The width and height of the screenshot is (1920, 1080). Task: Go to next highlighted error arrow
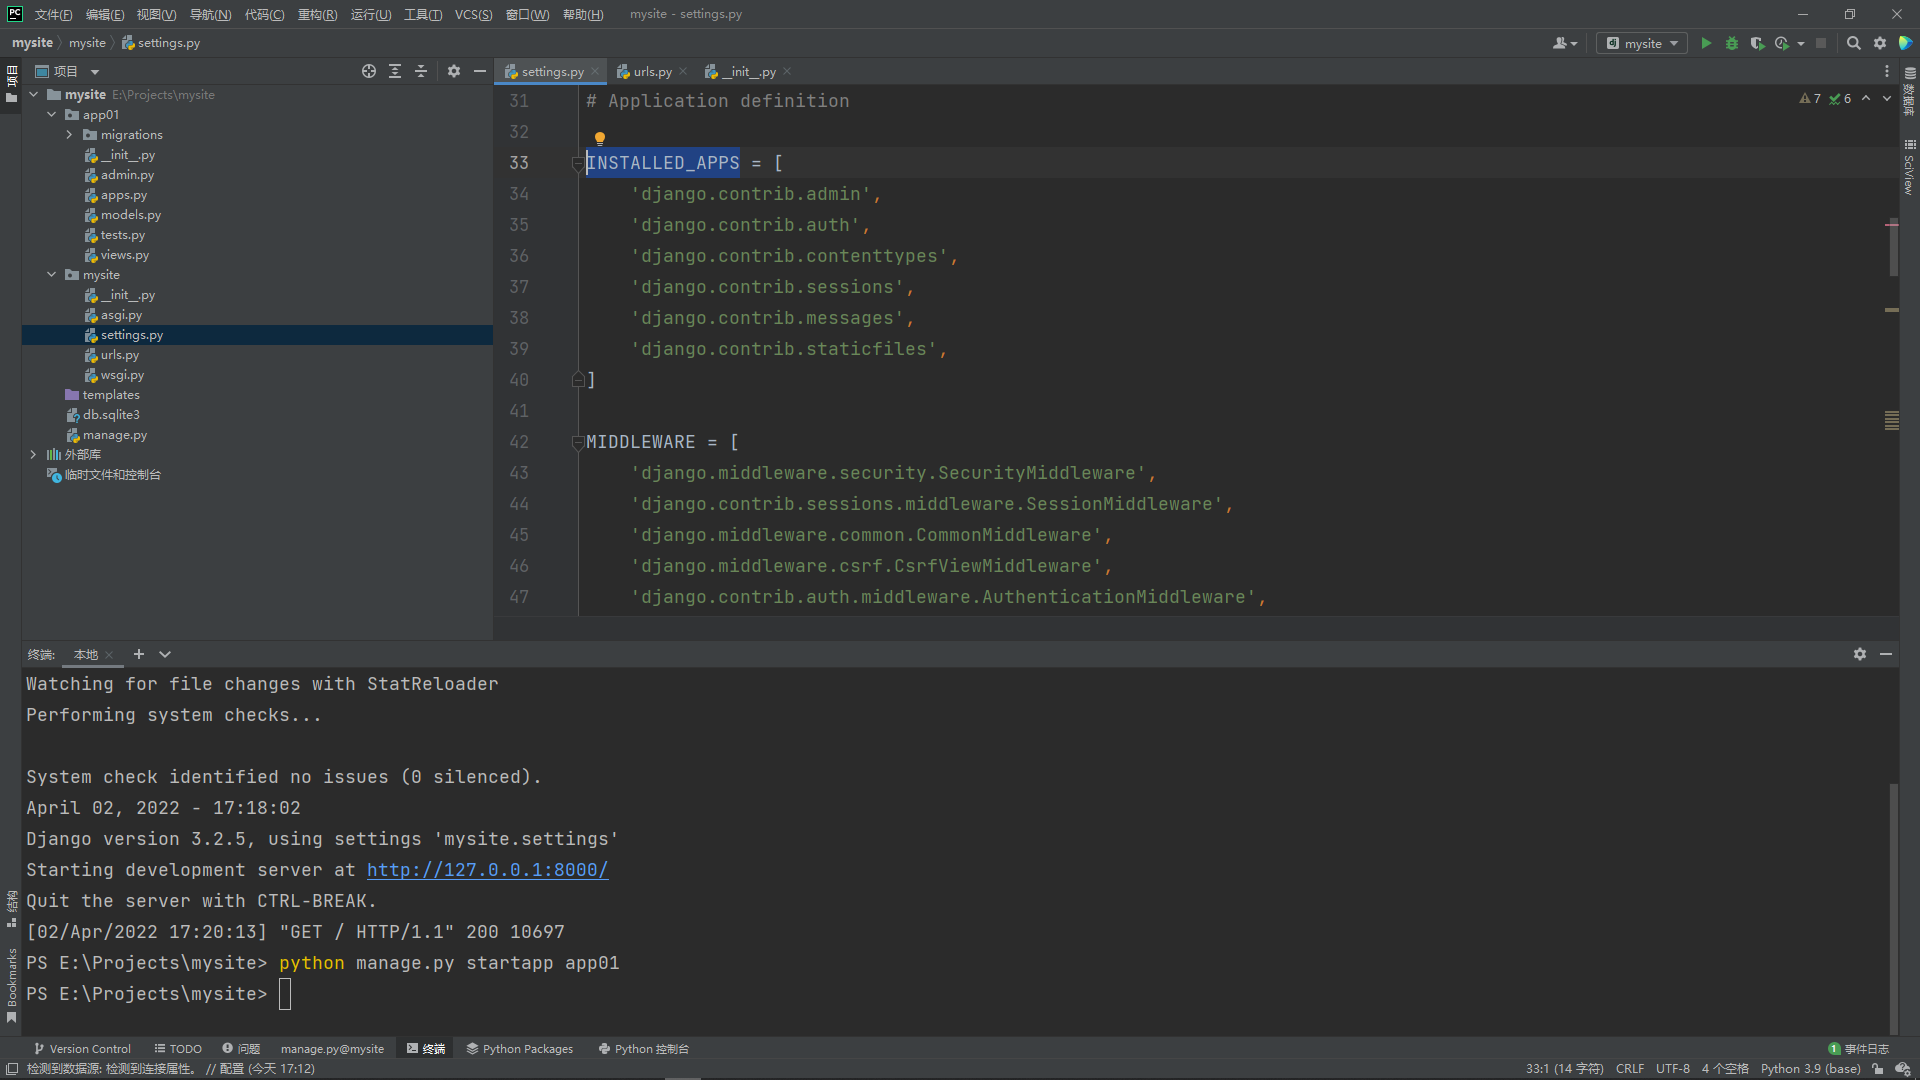(x=1887, y=98)
